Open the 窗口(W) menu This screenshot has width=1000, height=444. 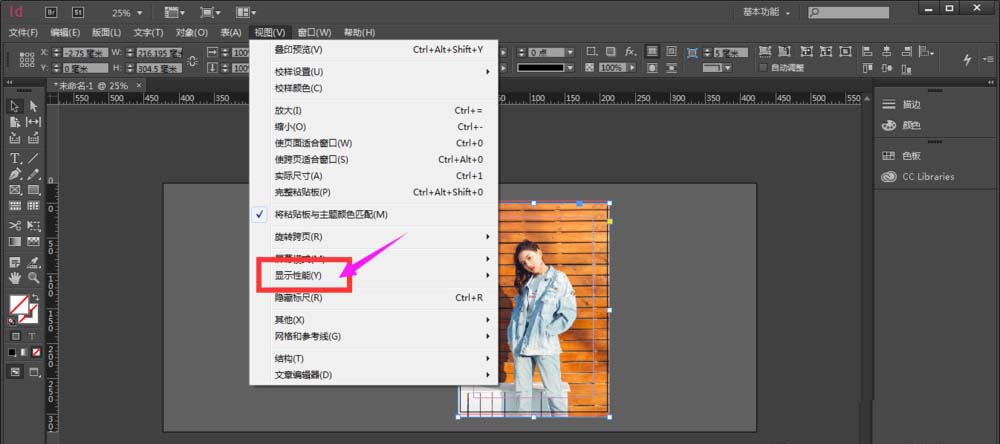315,32
